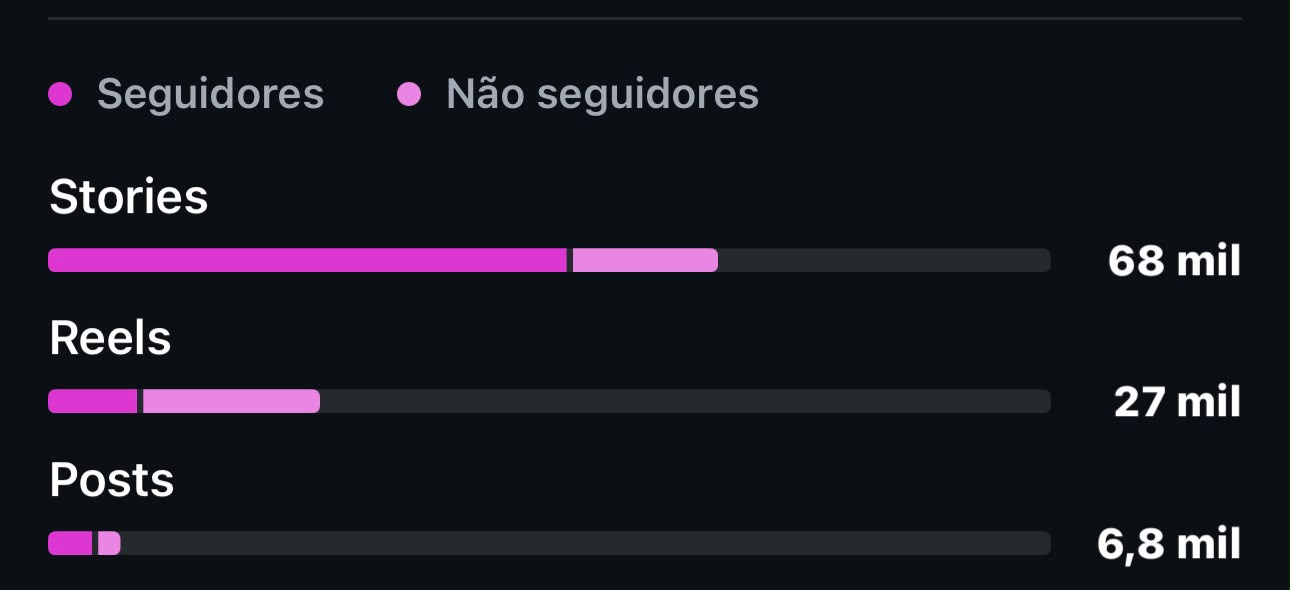Viewport: 1290px width, 590px height.
Task: Click the Não seguidores legend dot
Action: [409, 95]
